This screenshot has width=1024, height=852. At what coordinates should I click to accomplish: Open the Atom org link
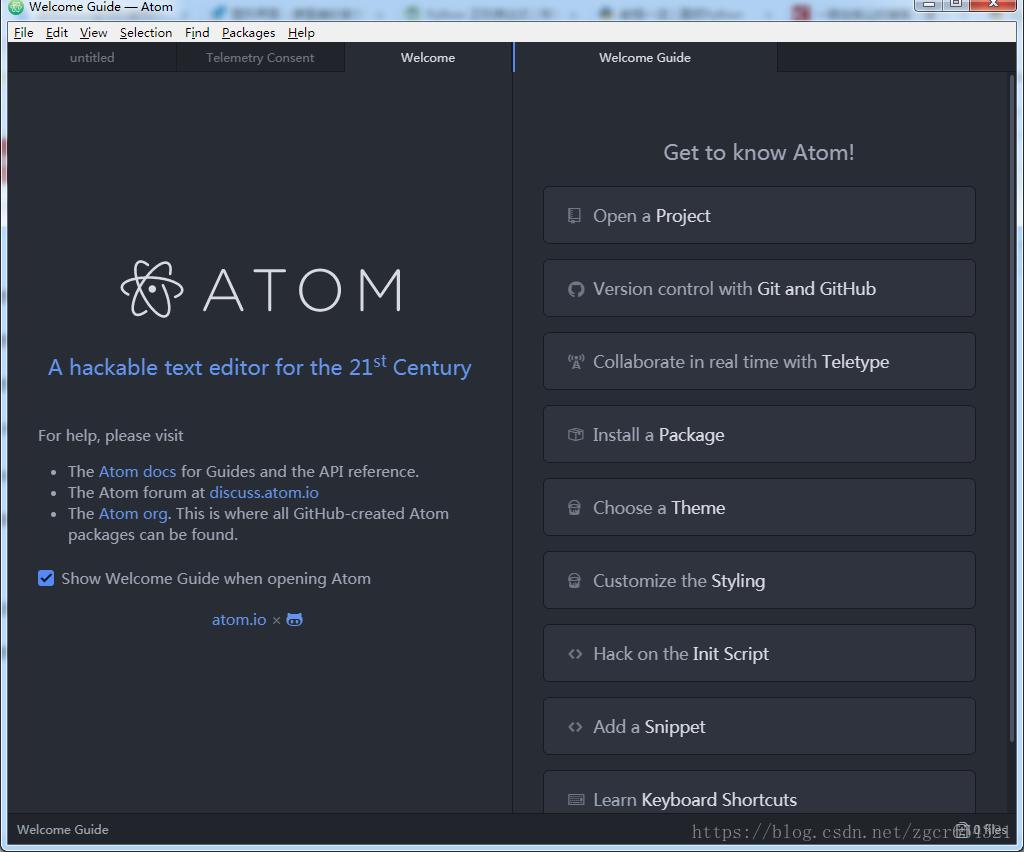pyautogui.click(x=133, y=513)
